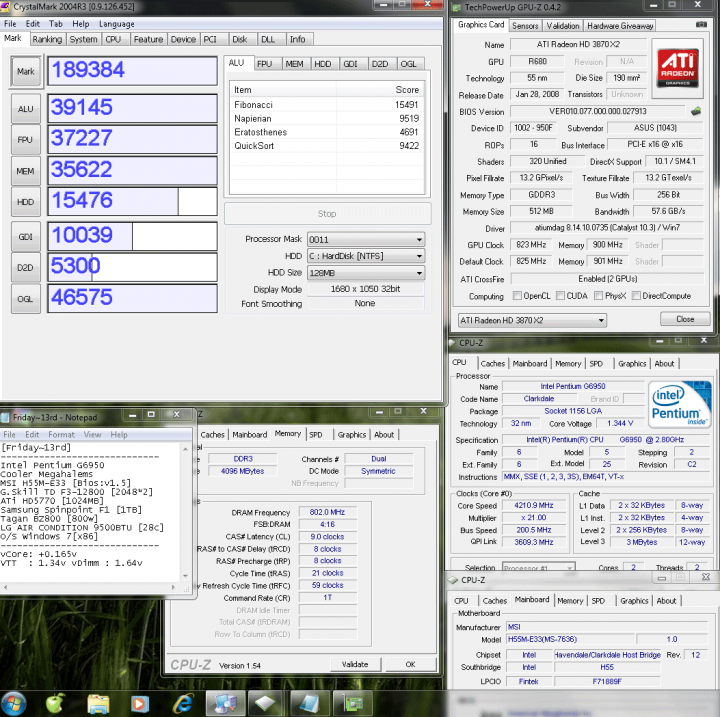Viewport: 720px width, 717px height.
Task: Open the File menu in CrystalMark
Action: 10,24
